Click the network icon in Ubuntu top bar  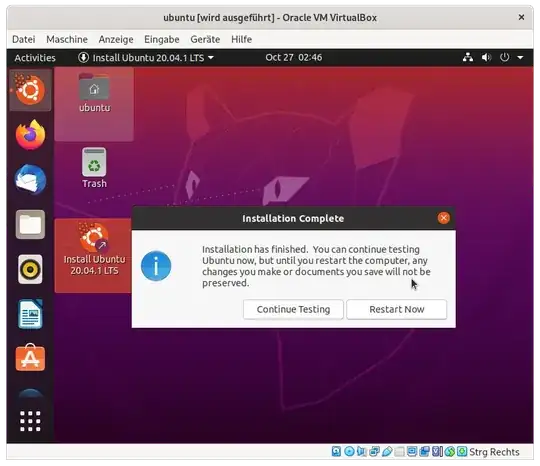468,57
